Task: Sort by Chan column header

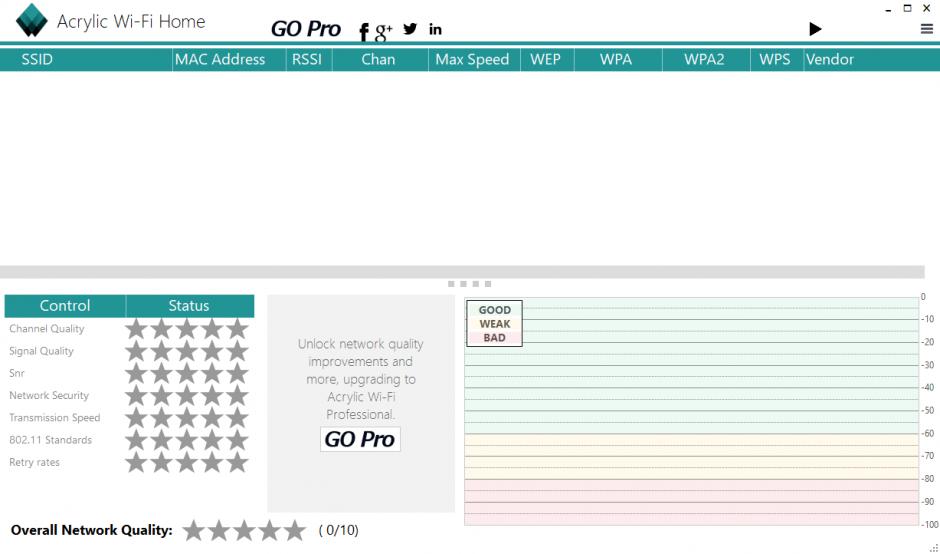Action: pyautogui.click(x=380, y=59)
